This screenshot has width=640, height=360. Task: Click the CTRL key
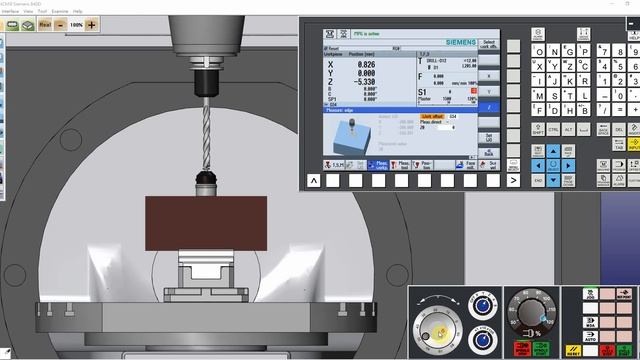[553, 130]
